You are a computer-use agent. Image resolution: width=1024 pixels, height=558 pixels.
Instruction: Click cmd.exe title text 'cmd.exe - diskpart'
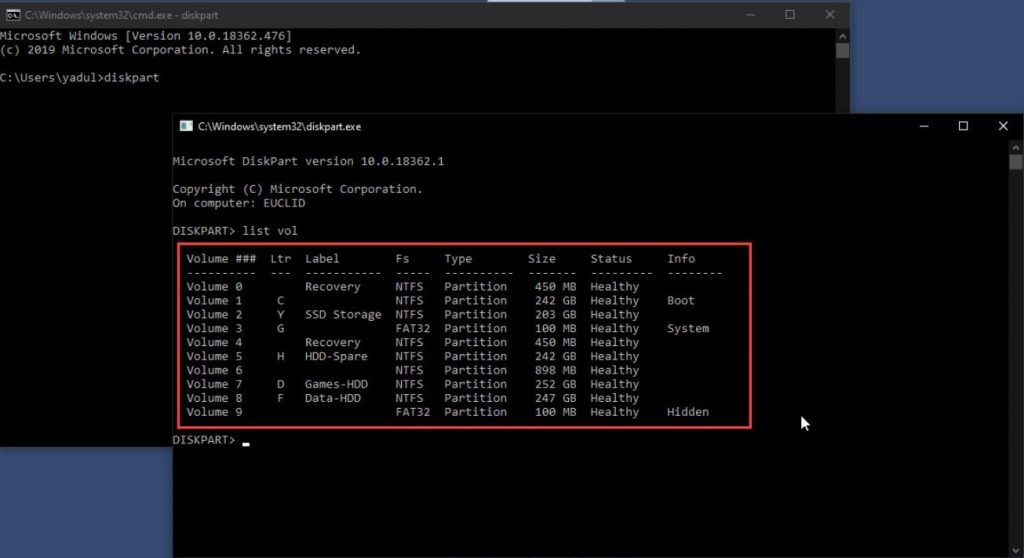click(175, 15)
